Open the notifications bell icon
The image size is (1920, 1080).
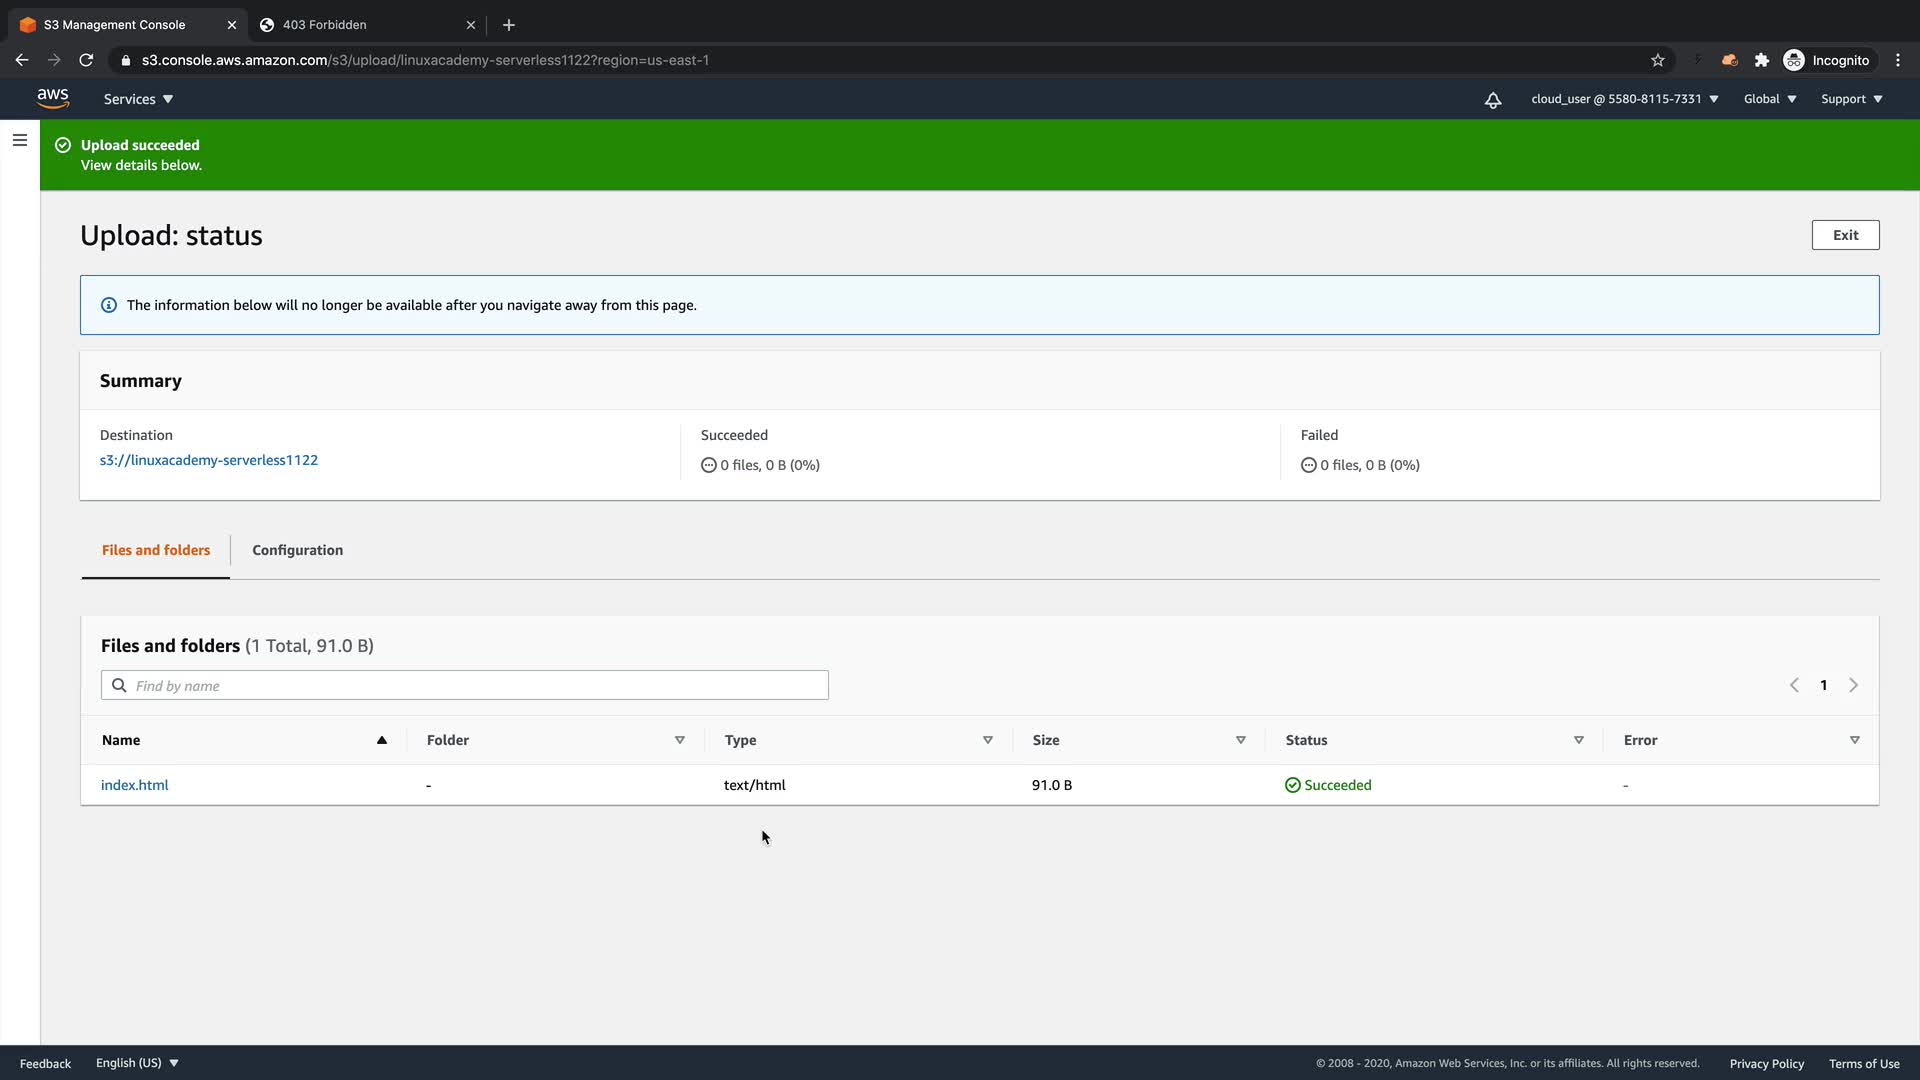click(x=1493, y=100)
